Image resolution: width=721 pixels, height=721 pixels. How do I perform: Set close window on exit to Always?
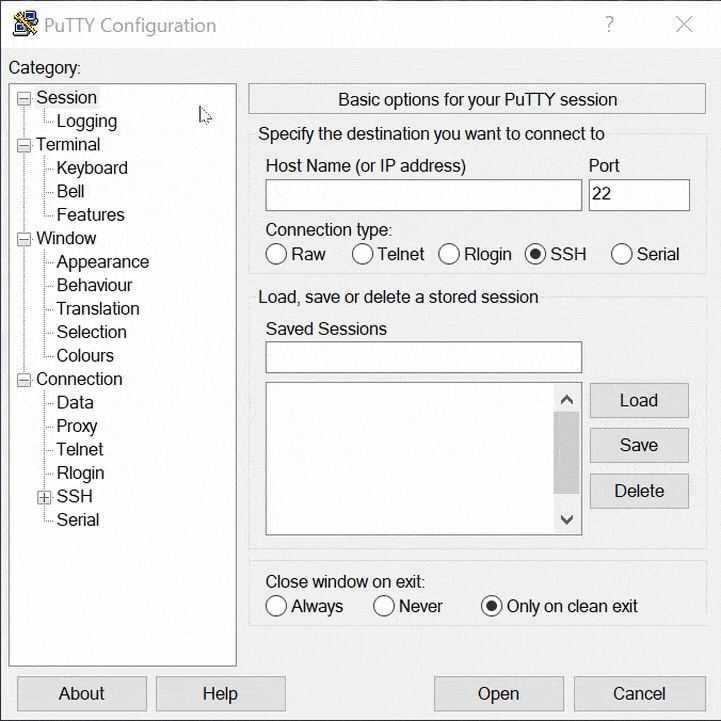277,607
